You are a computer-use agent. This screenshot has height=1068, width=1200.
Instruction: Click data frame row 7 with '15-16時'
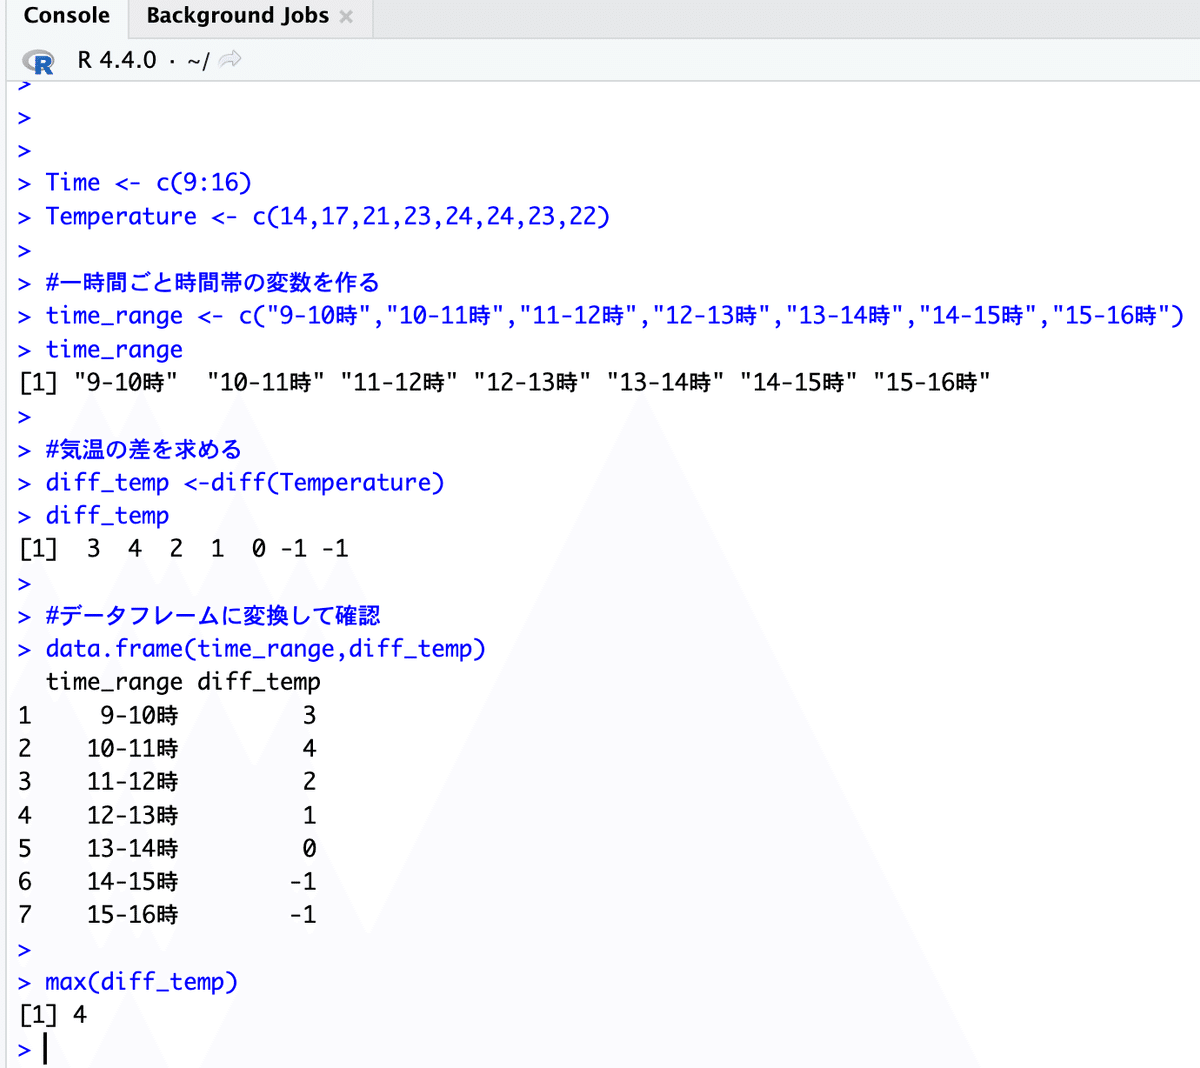167,914
